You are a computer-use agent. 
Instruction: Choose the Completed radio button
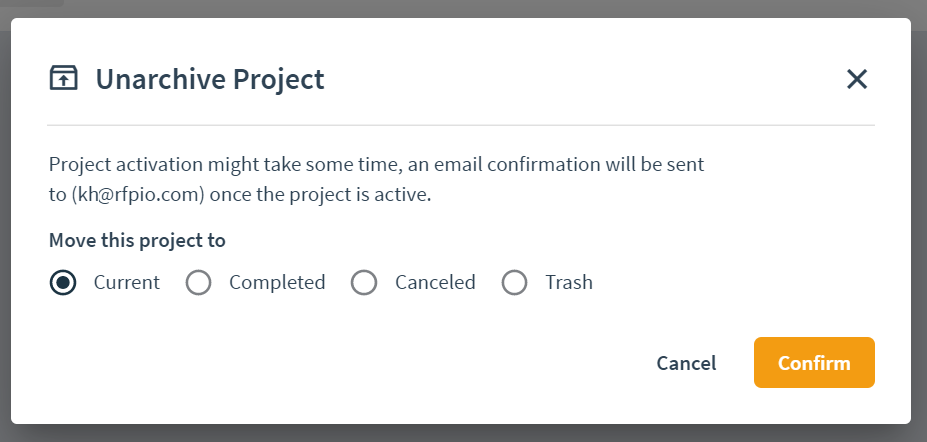pyautogui.click(x=198, y=283)
